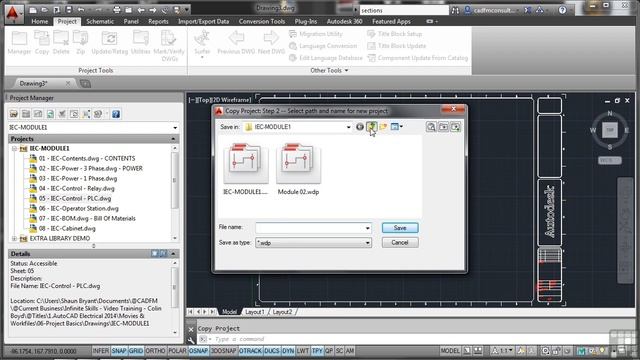640x360 pixels.
Task: Expand the EXTRA LIBRARY DEMO project node
Action: (14, 238)
